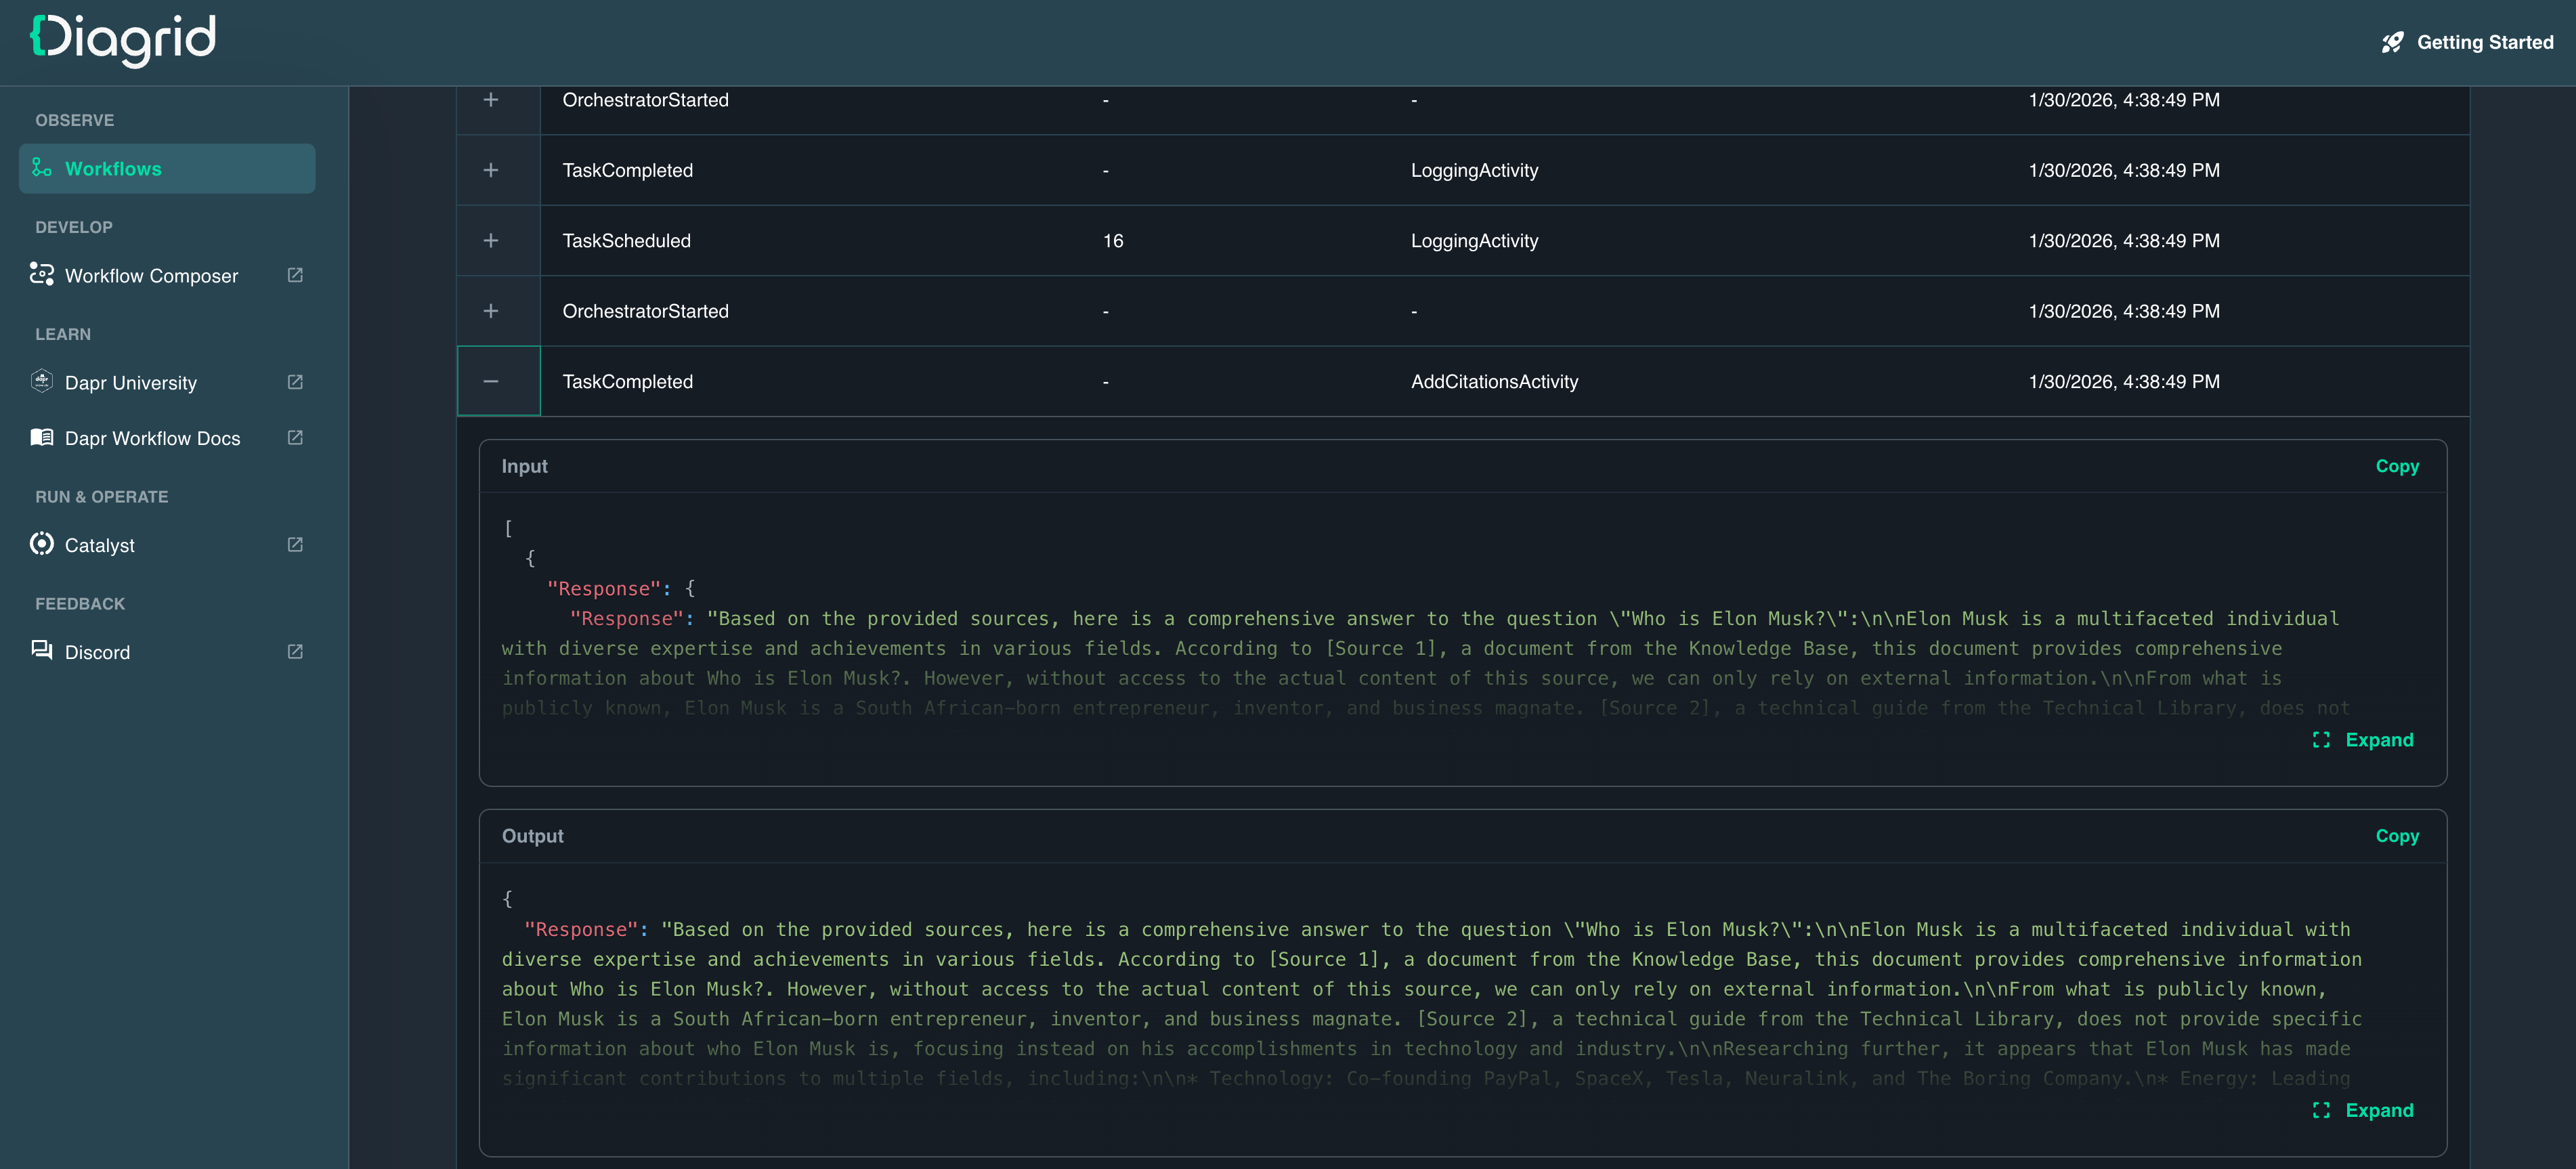Click the Workflows sidebar icon
Image resolution: width=2576 pixels, height=1169 pixels.
tap(42, 168)
